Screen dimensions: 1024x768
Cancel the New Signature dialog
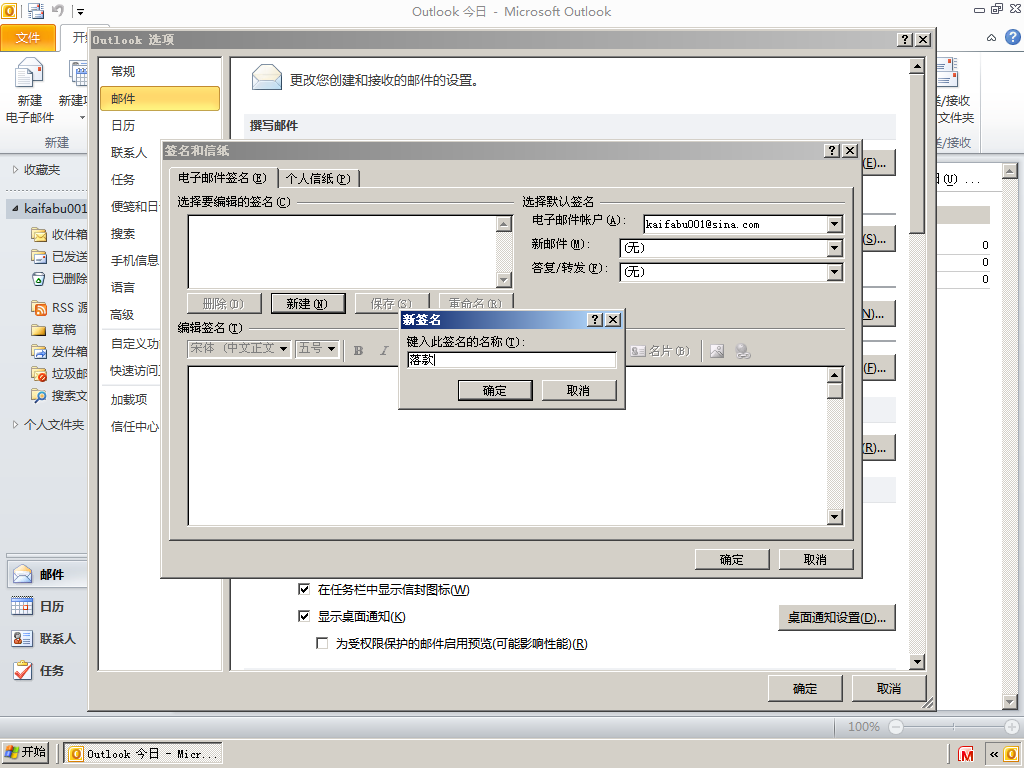(x=579, y=391)
